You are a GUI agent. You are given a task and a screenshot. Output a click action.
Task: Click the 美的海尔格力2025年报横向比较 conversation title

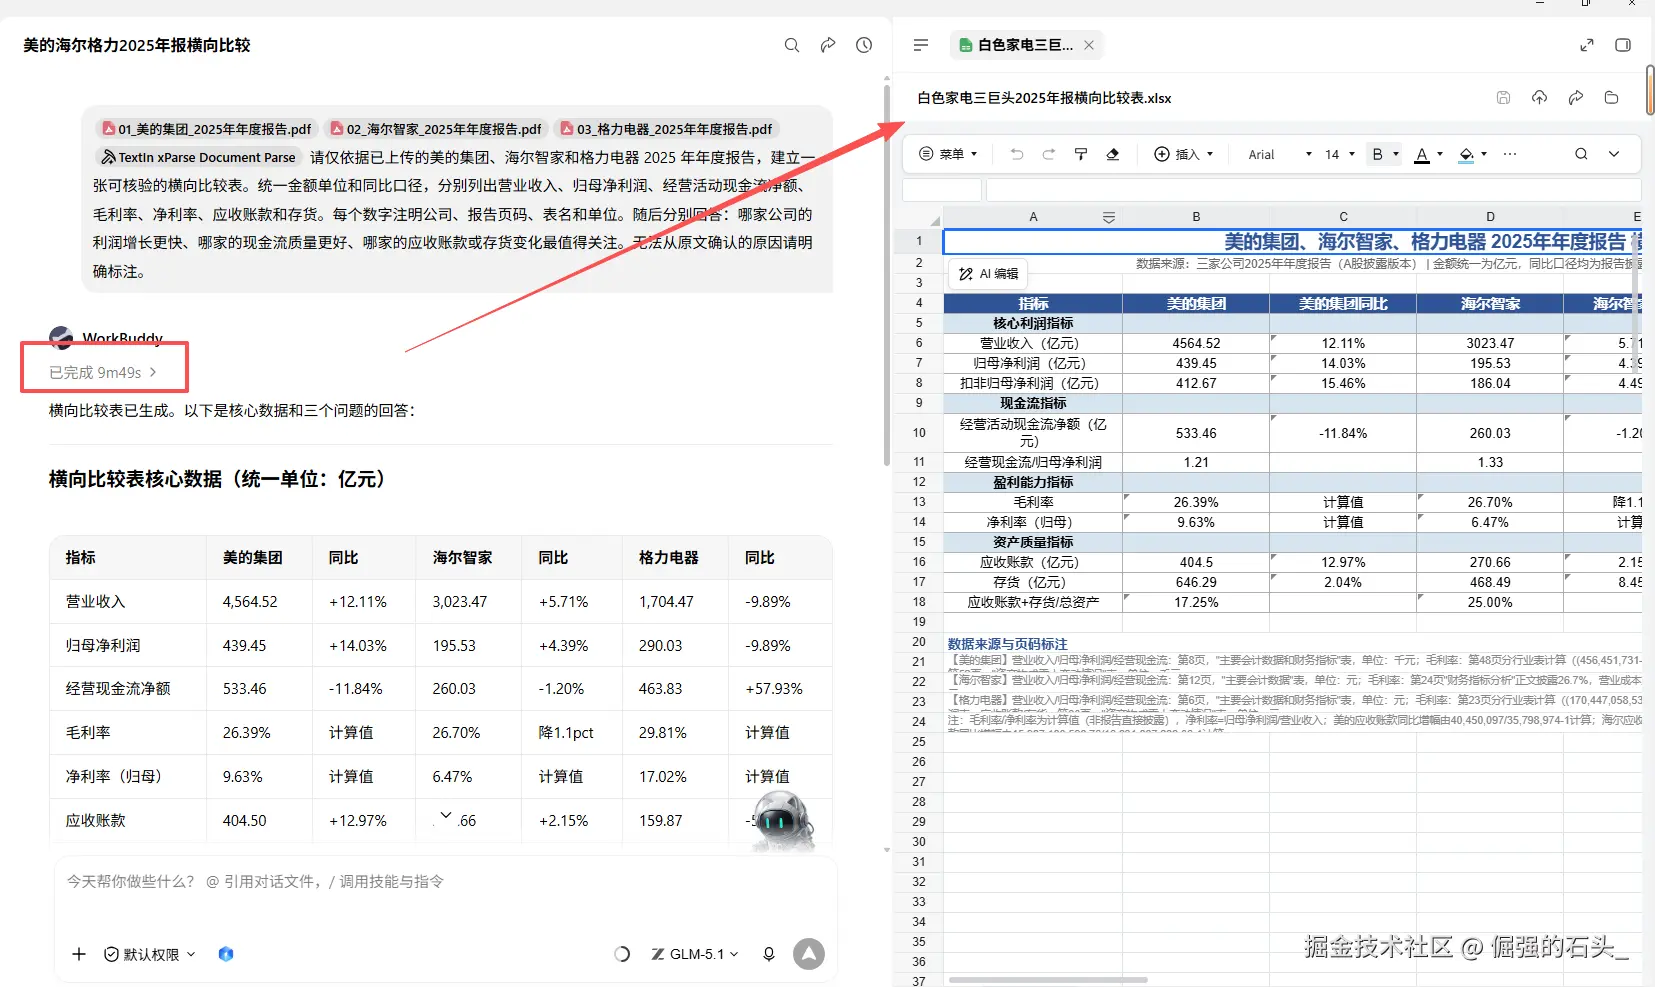(137, 45)
